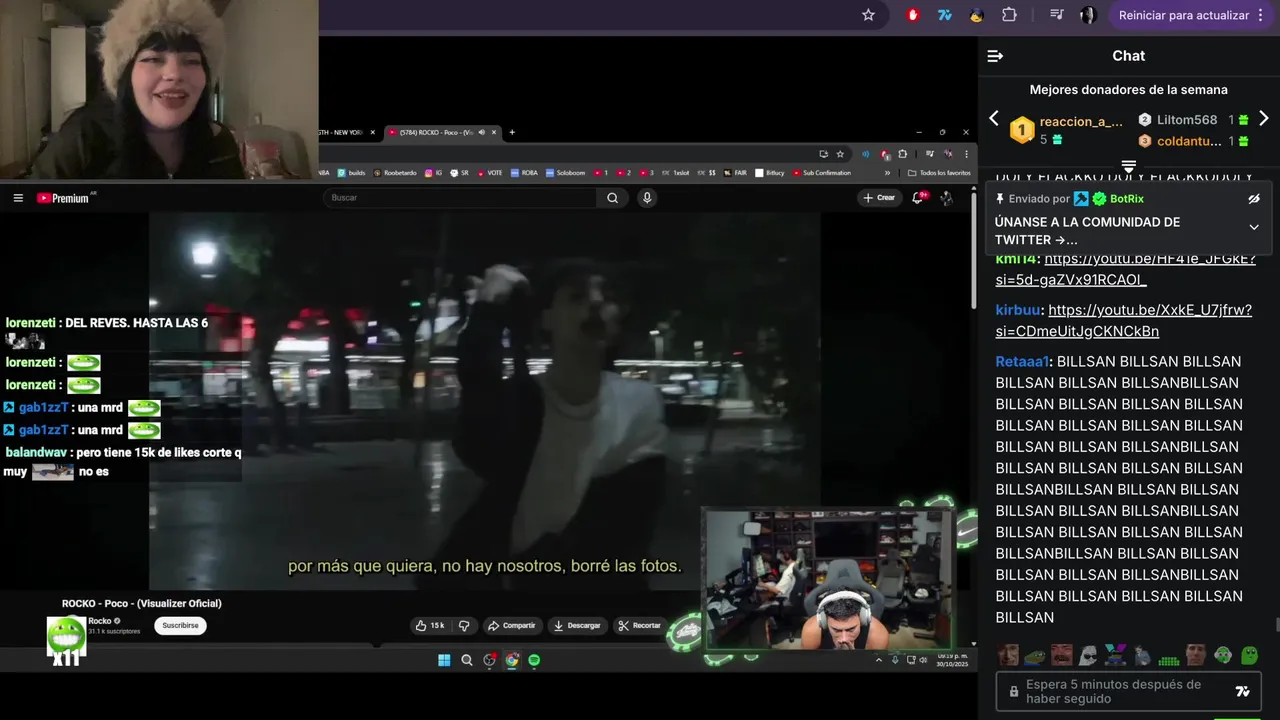Open the emote picker beside chat input
The height and width of the screenshot is (720, 1280).
tap(1243, 691)
